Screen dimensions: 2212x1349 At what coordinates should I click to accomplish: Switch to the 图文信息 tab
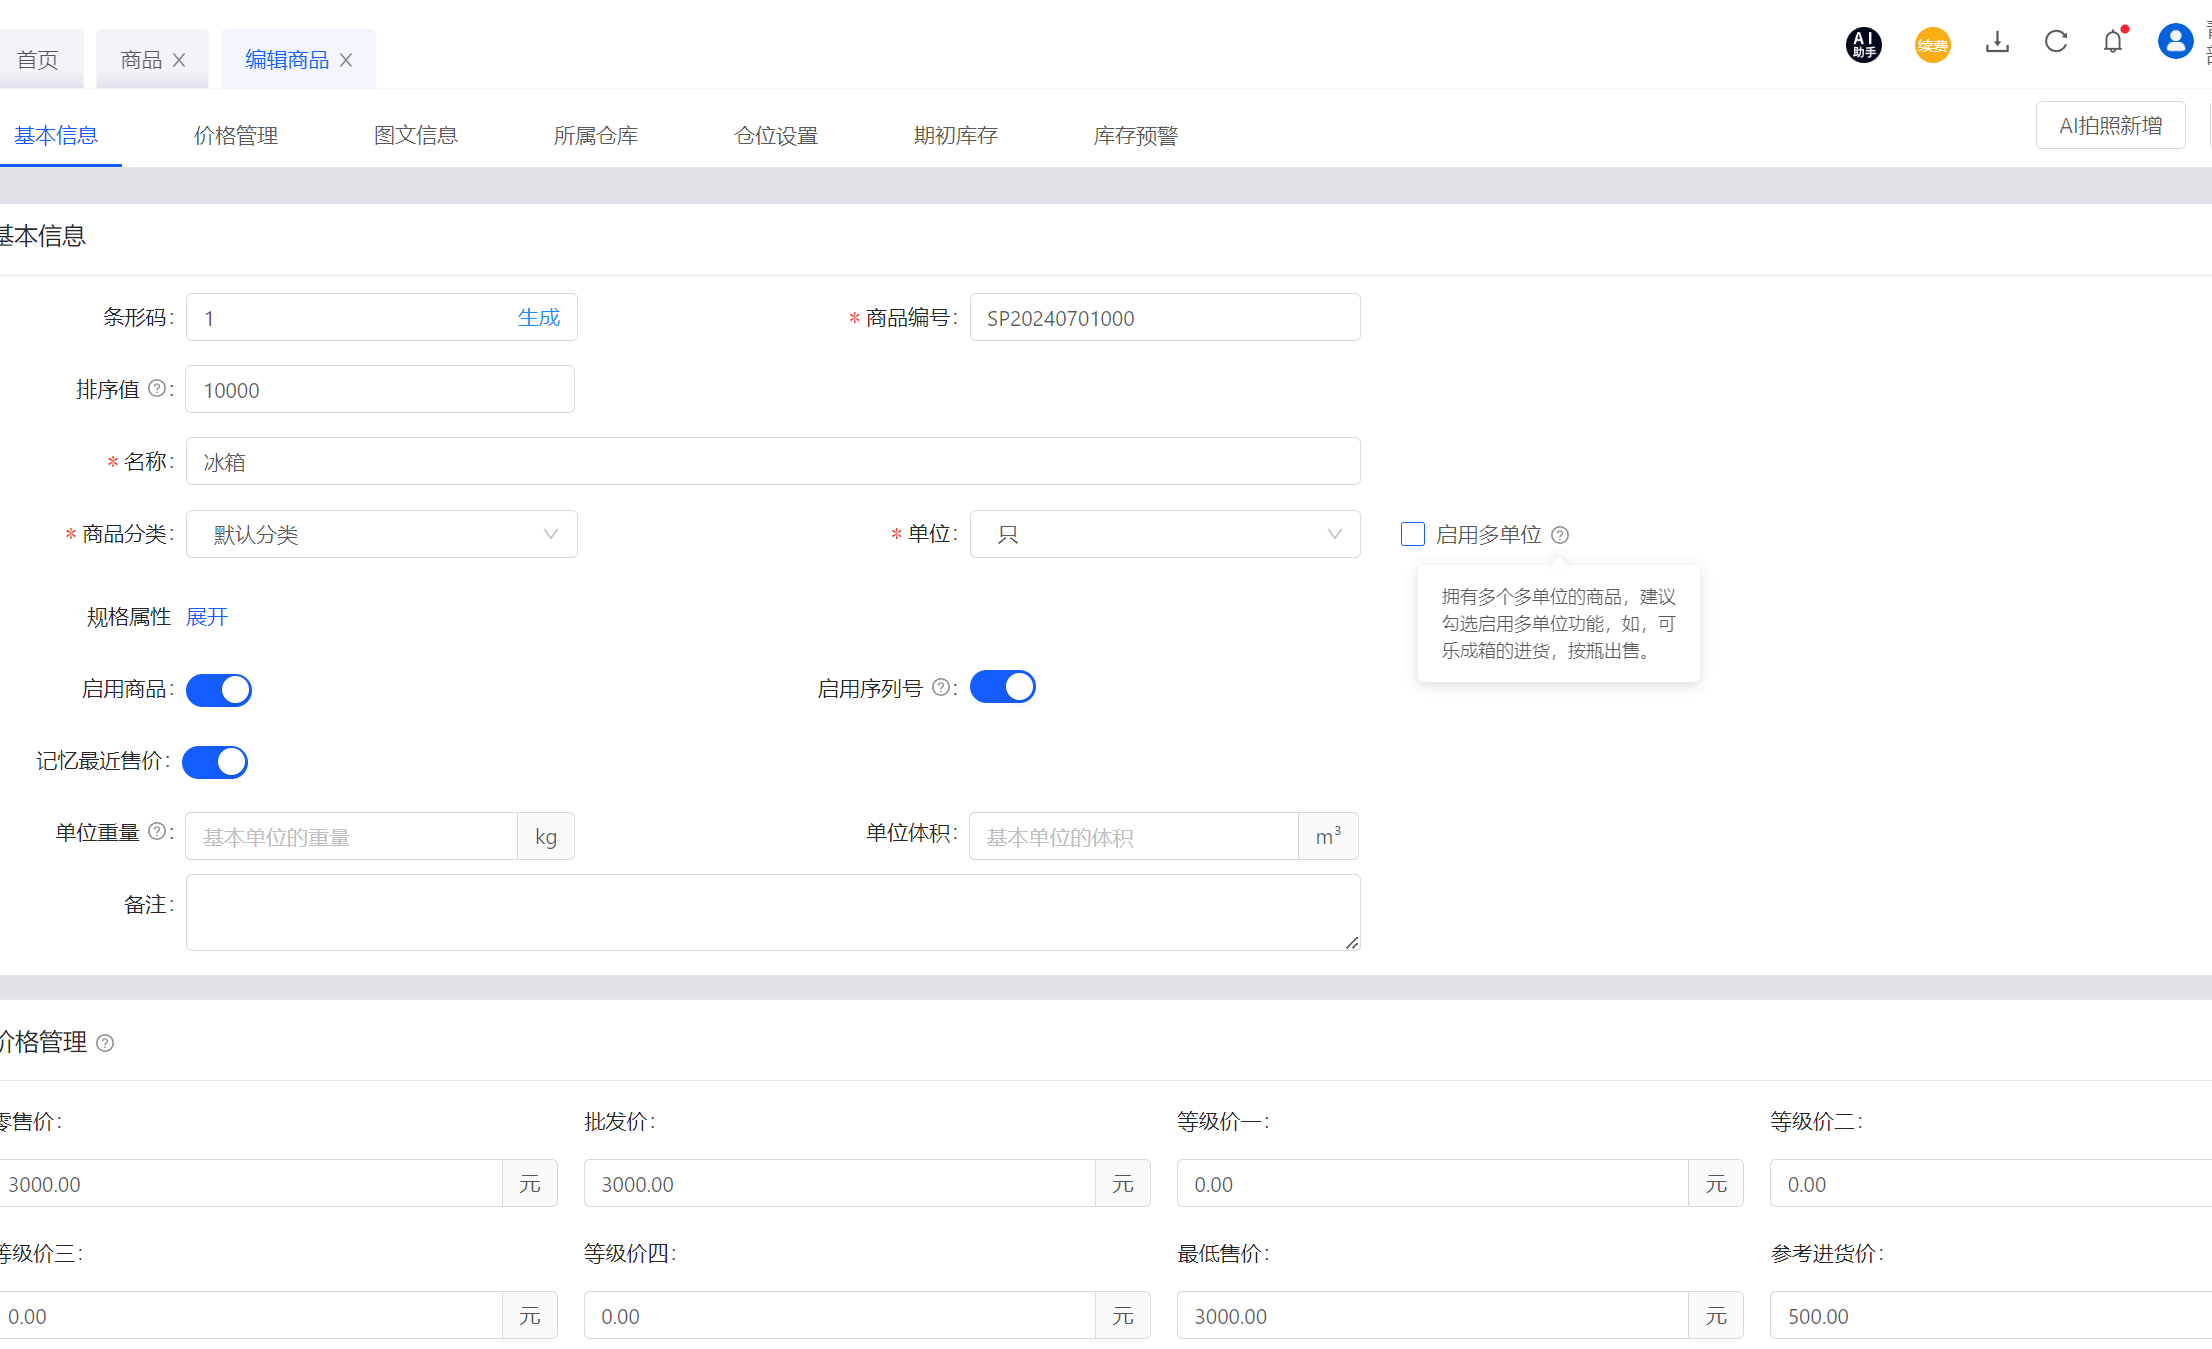(x=416, y=136)
